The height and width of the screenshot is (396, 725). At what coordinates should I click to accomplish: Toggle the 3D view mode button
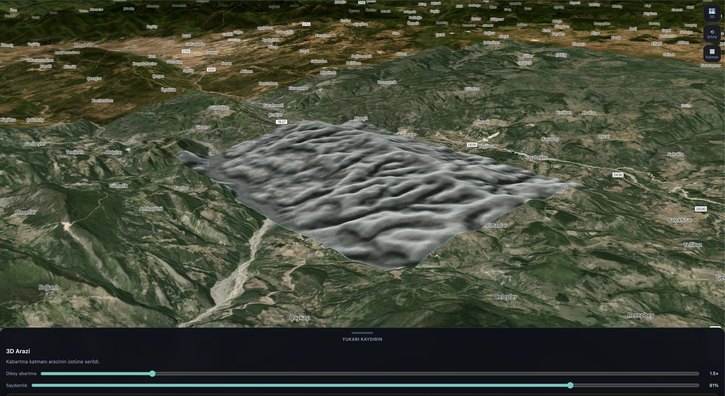(x=712, y=13)
